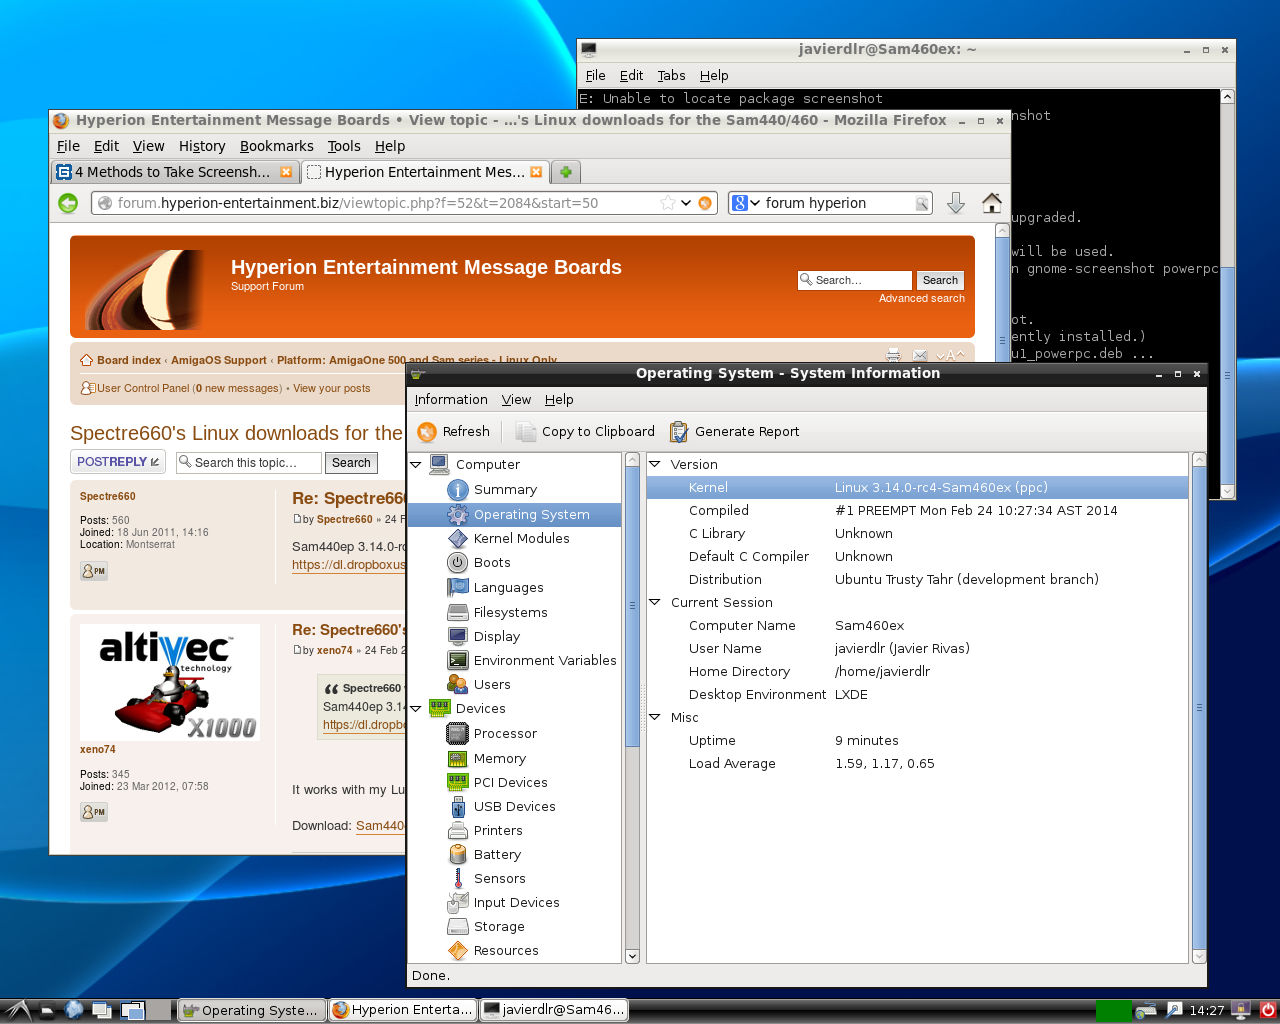Collapse the Devices tree node
Screen dimensions: 1280x1024
(416, 709)
